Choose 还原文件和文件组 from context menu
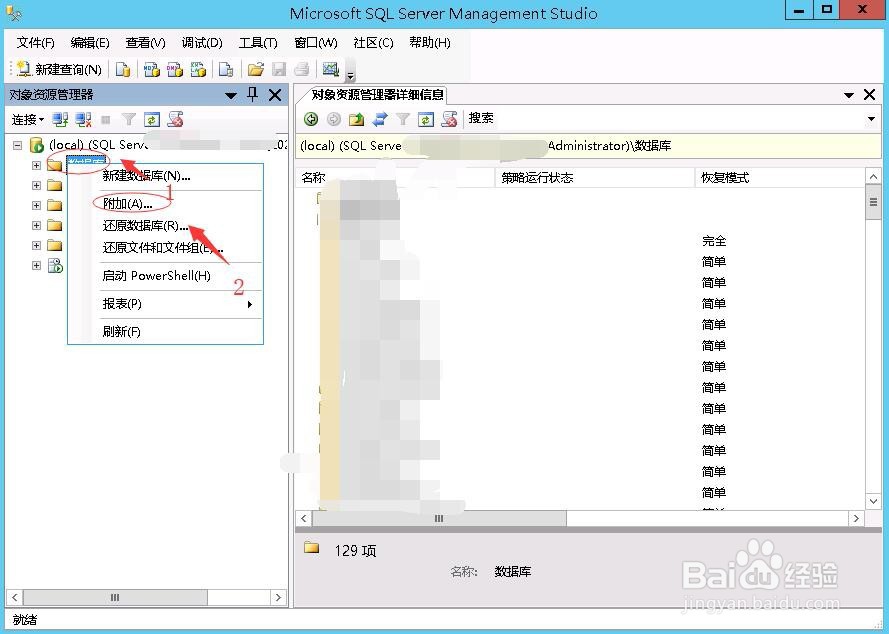 click(x=166, y=248)
